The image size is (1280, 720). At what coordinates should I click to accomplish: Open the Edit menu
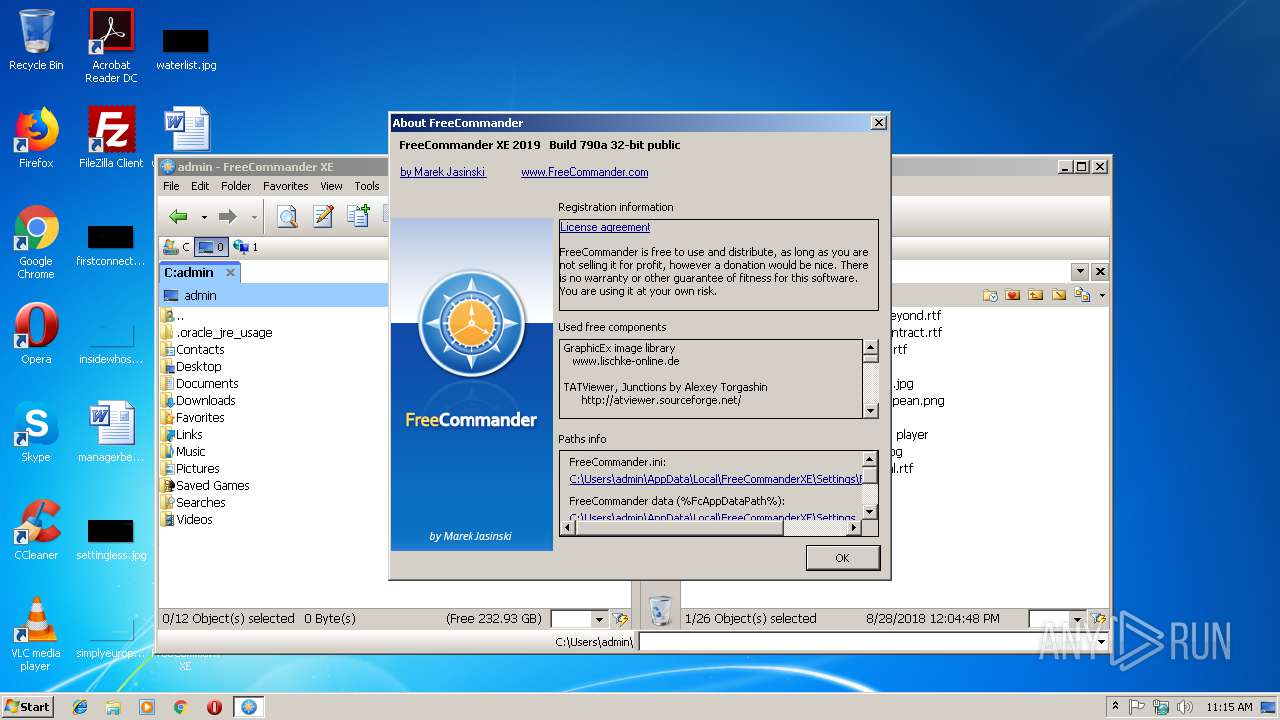[x=200, y=186]
